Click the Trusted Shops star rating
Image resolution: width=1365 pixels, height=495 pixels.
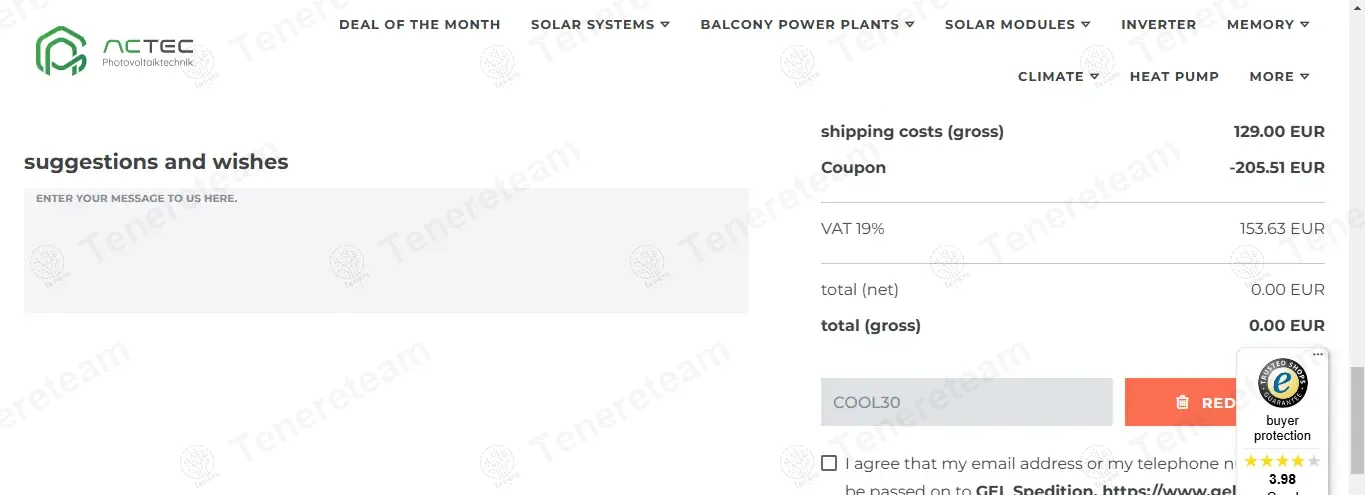(x=1282, y=461)
